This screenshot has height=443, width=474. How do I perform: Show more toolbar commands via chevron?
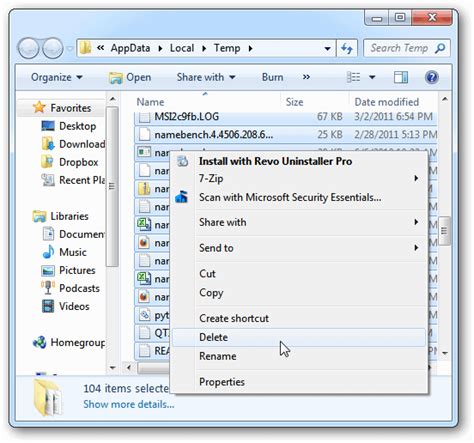tap(306, 77)
